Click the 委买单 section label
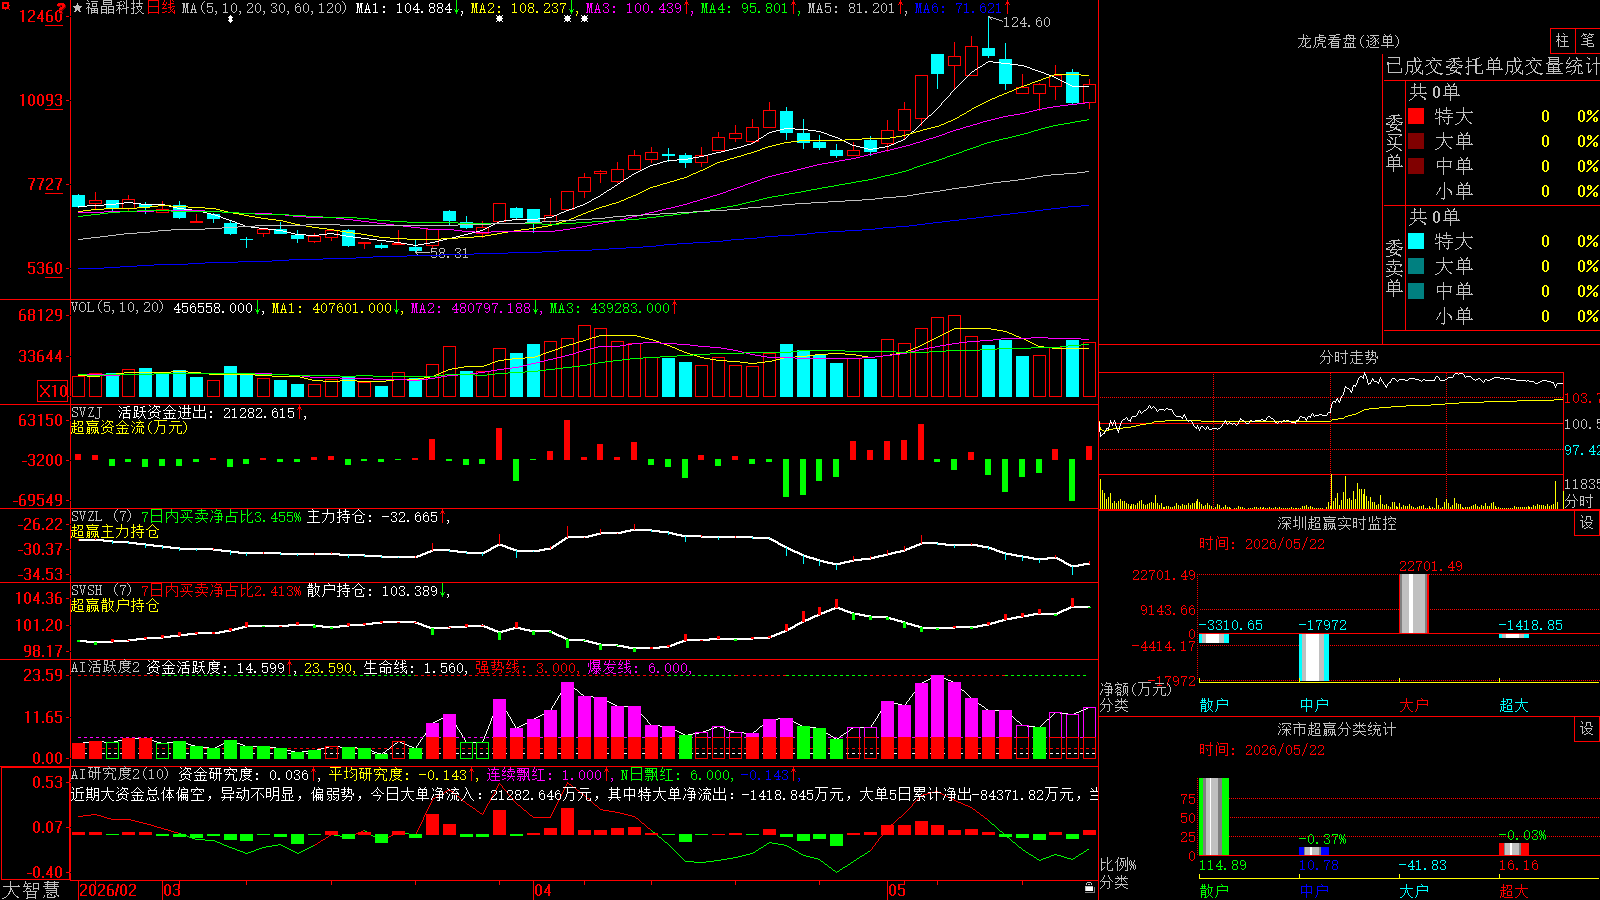The width and height of the screenshot is (1600, 900). (x=1395, y=142)
